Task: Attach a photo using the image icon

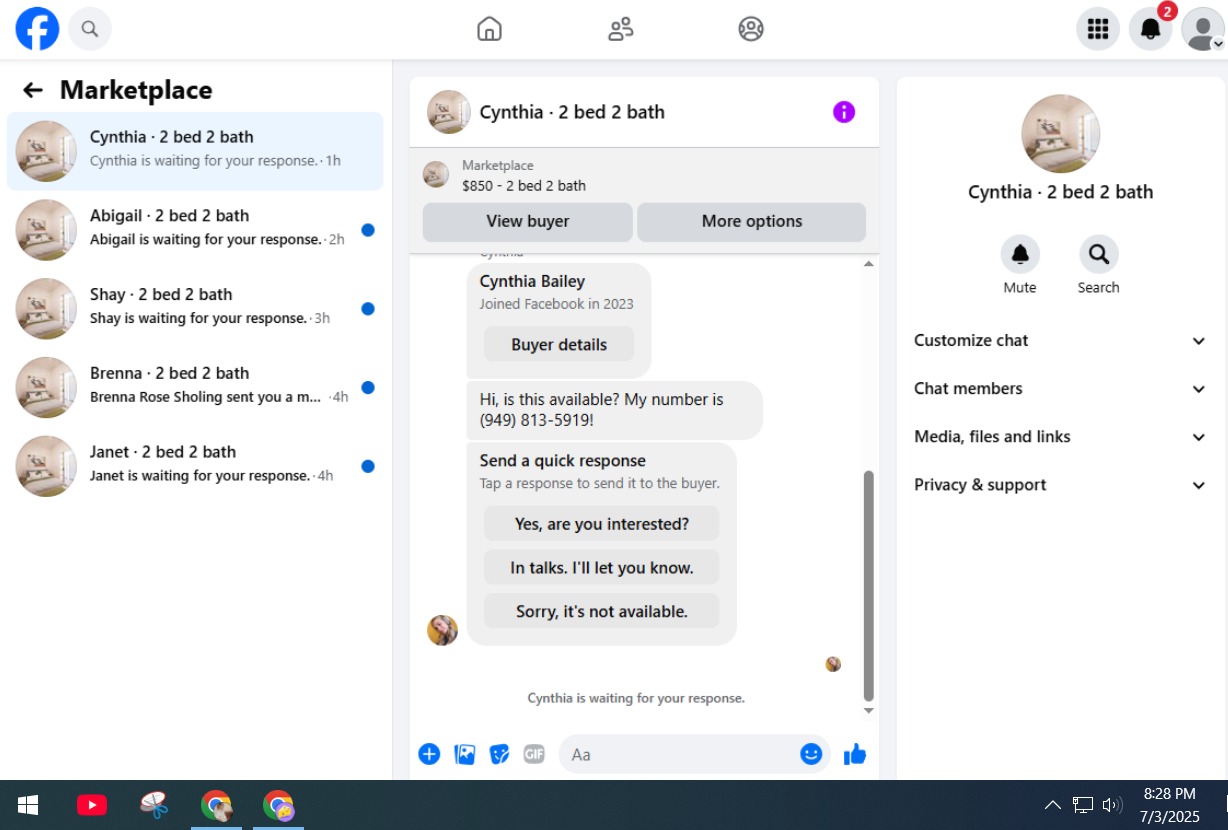Action: point(464,754)
